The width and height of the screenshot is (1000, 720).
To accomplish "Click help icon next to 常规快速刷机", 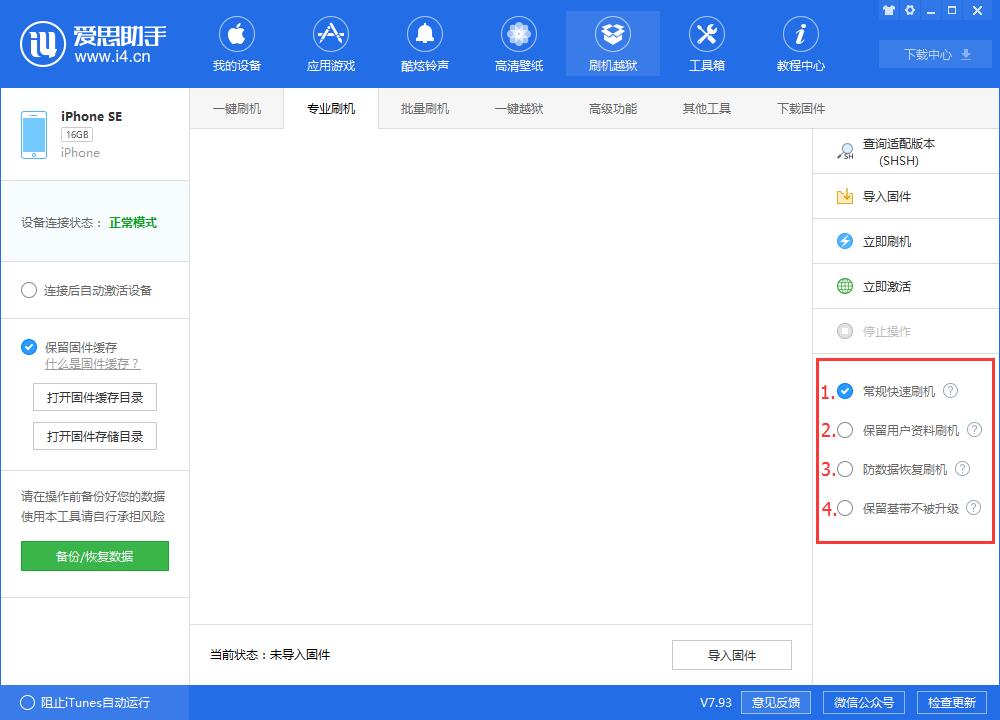I will tap(951, 391).
